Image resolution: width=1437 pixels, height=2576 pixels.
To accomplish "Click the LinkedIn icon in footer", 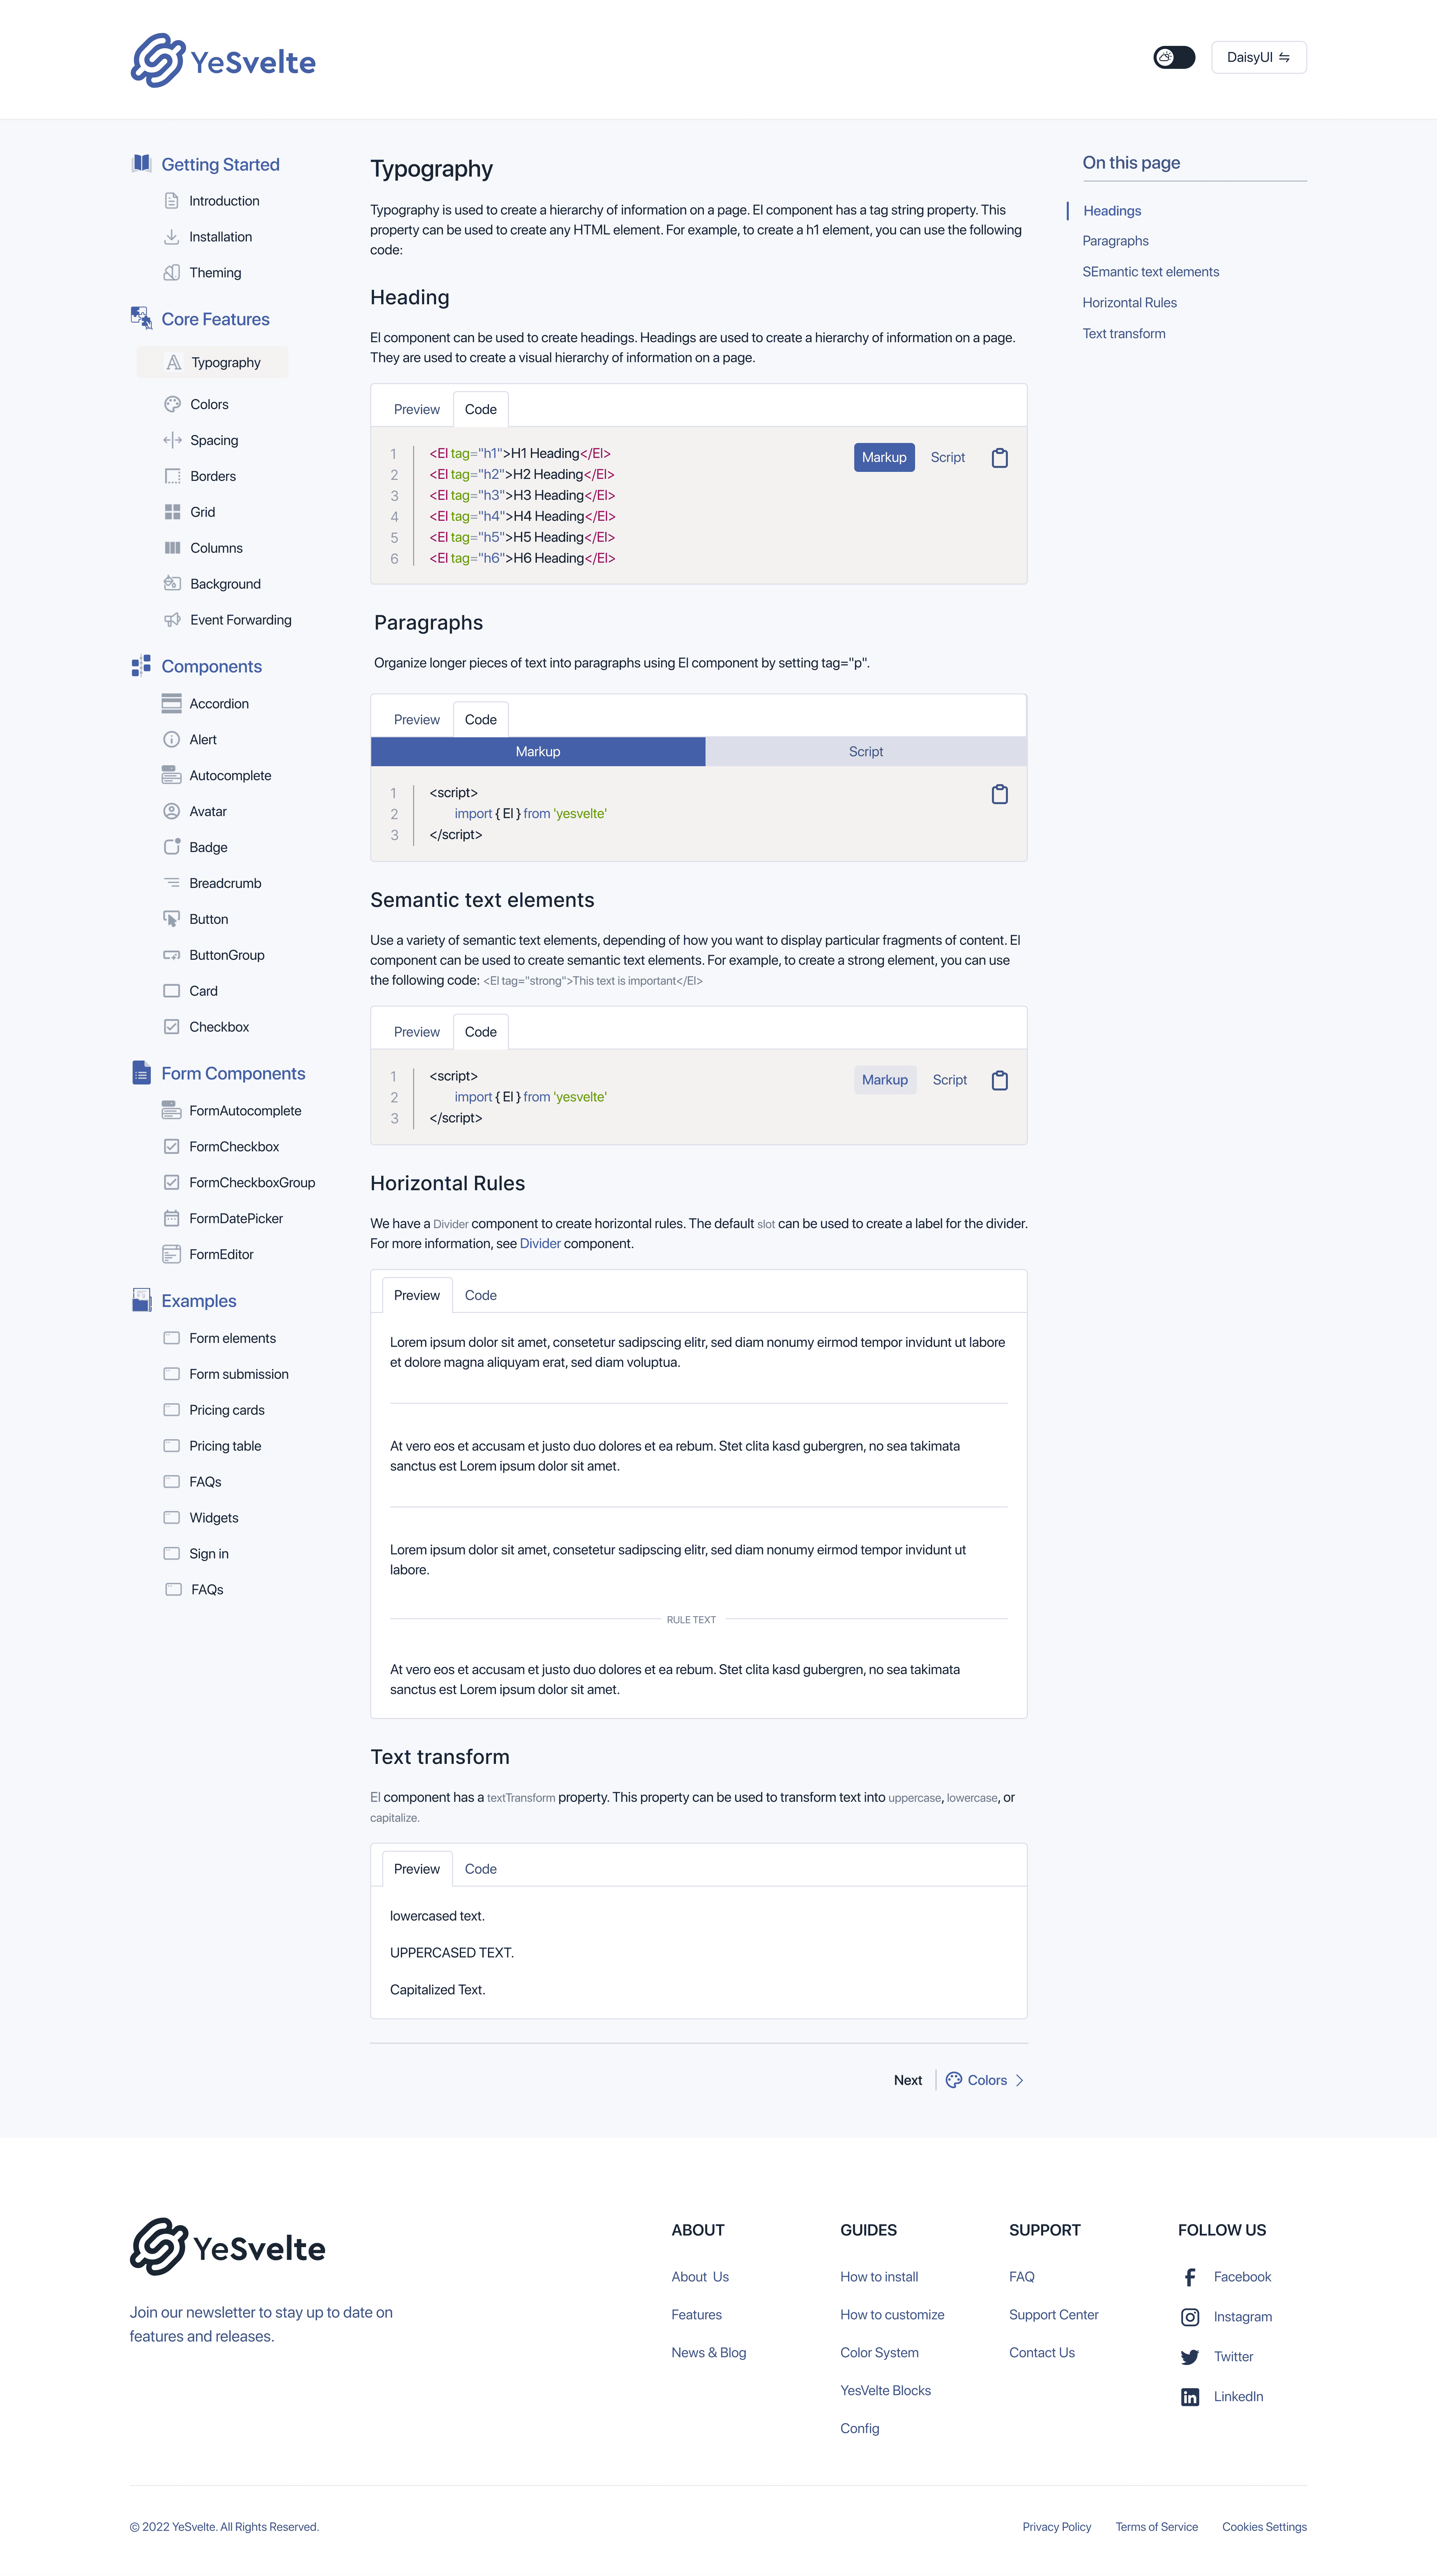I will click(1190, 2397).
